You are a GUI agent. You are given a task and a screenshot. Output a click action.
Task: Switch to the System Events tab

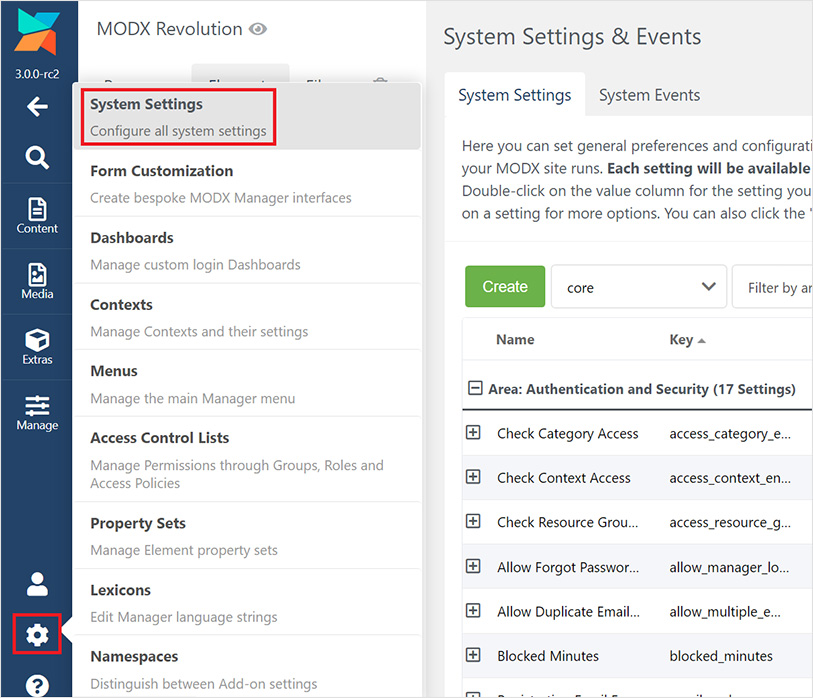[649, 95]
